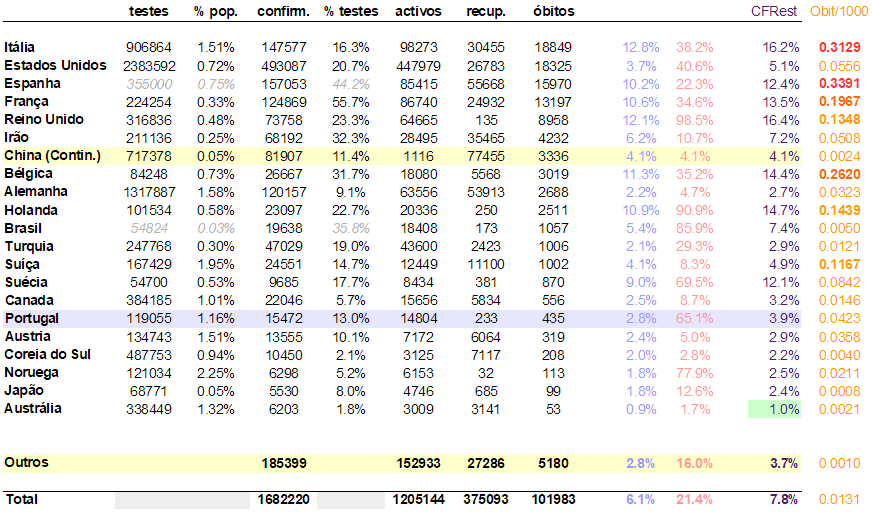The image size is (872, 513).
Task: Click the 'Turquia' row label
Action: point(29,246)
